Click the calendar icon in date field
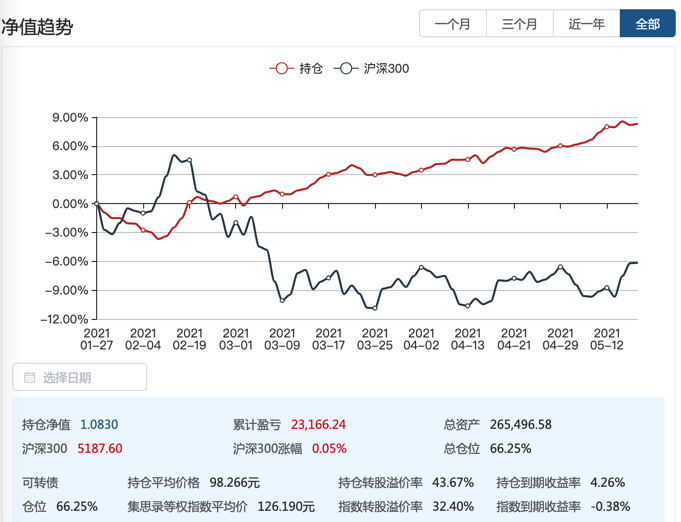681x522 pixels. [30, 377]
